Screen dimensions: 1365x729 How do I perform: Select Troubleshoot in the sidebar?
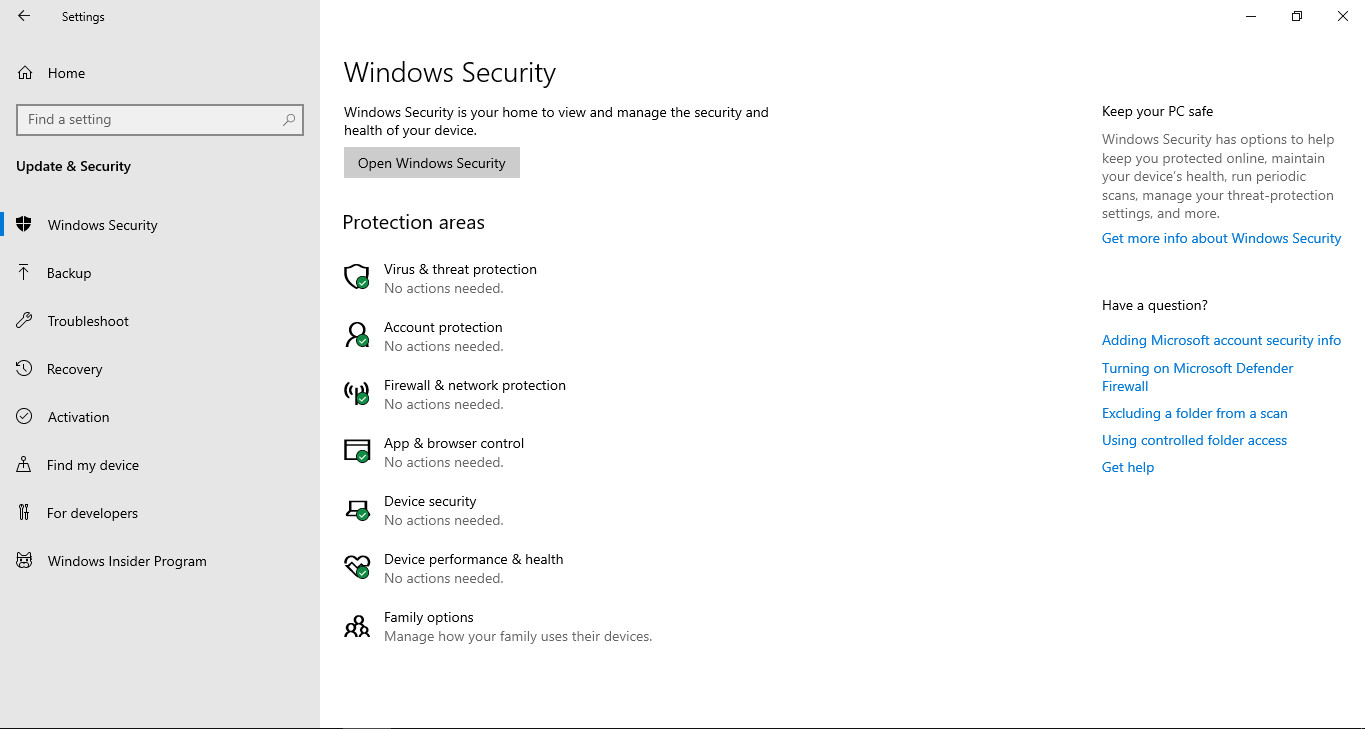click(88, 321)
